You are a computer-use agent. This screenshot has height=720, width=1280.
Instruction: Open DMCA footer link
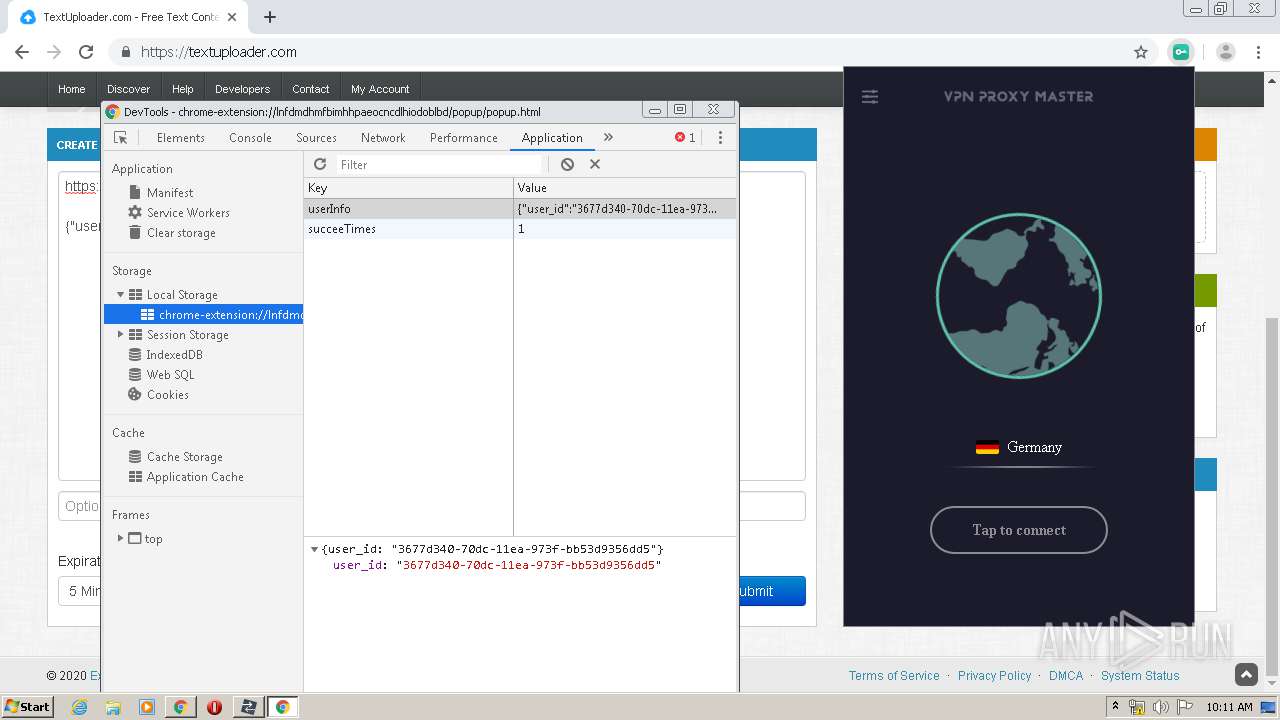[x=1066, y=676]
